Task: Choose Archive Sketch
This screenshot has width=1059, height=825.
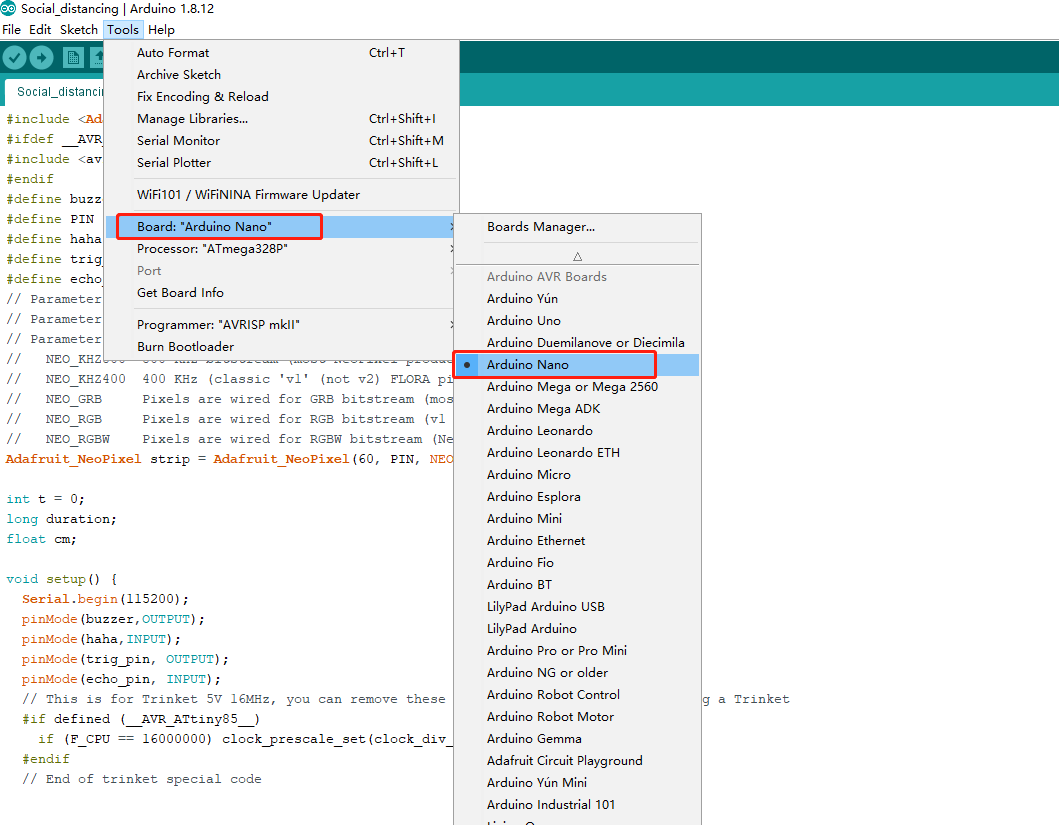Action: [282, 75]
